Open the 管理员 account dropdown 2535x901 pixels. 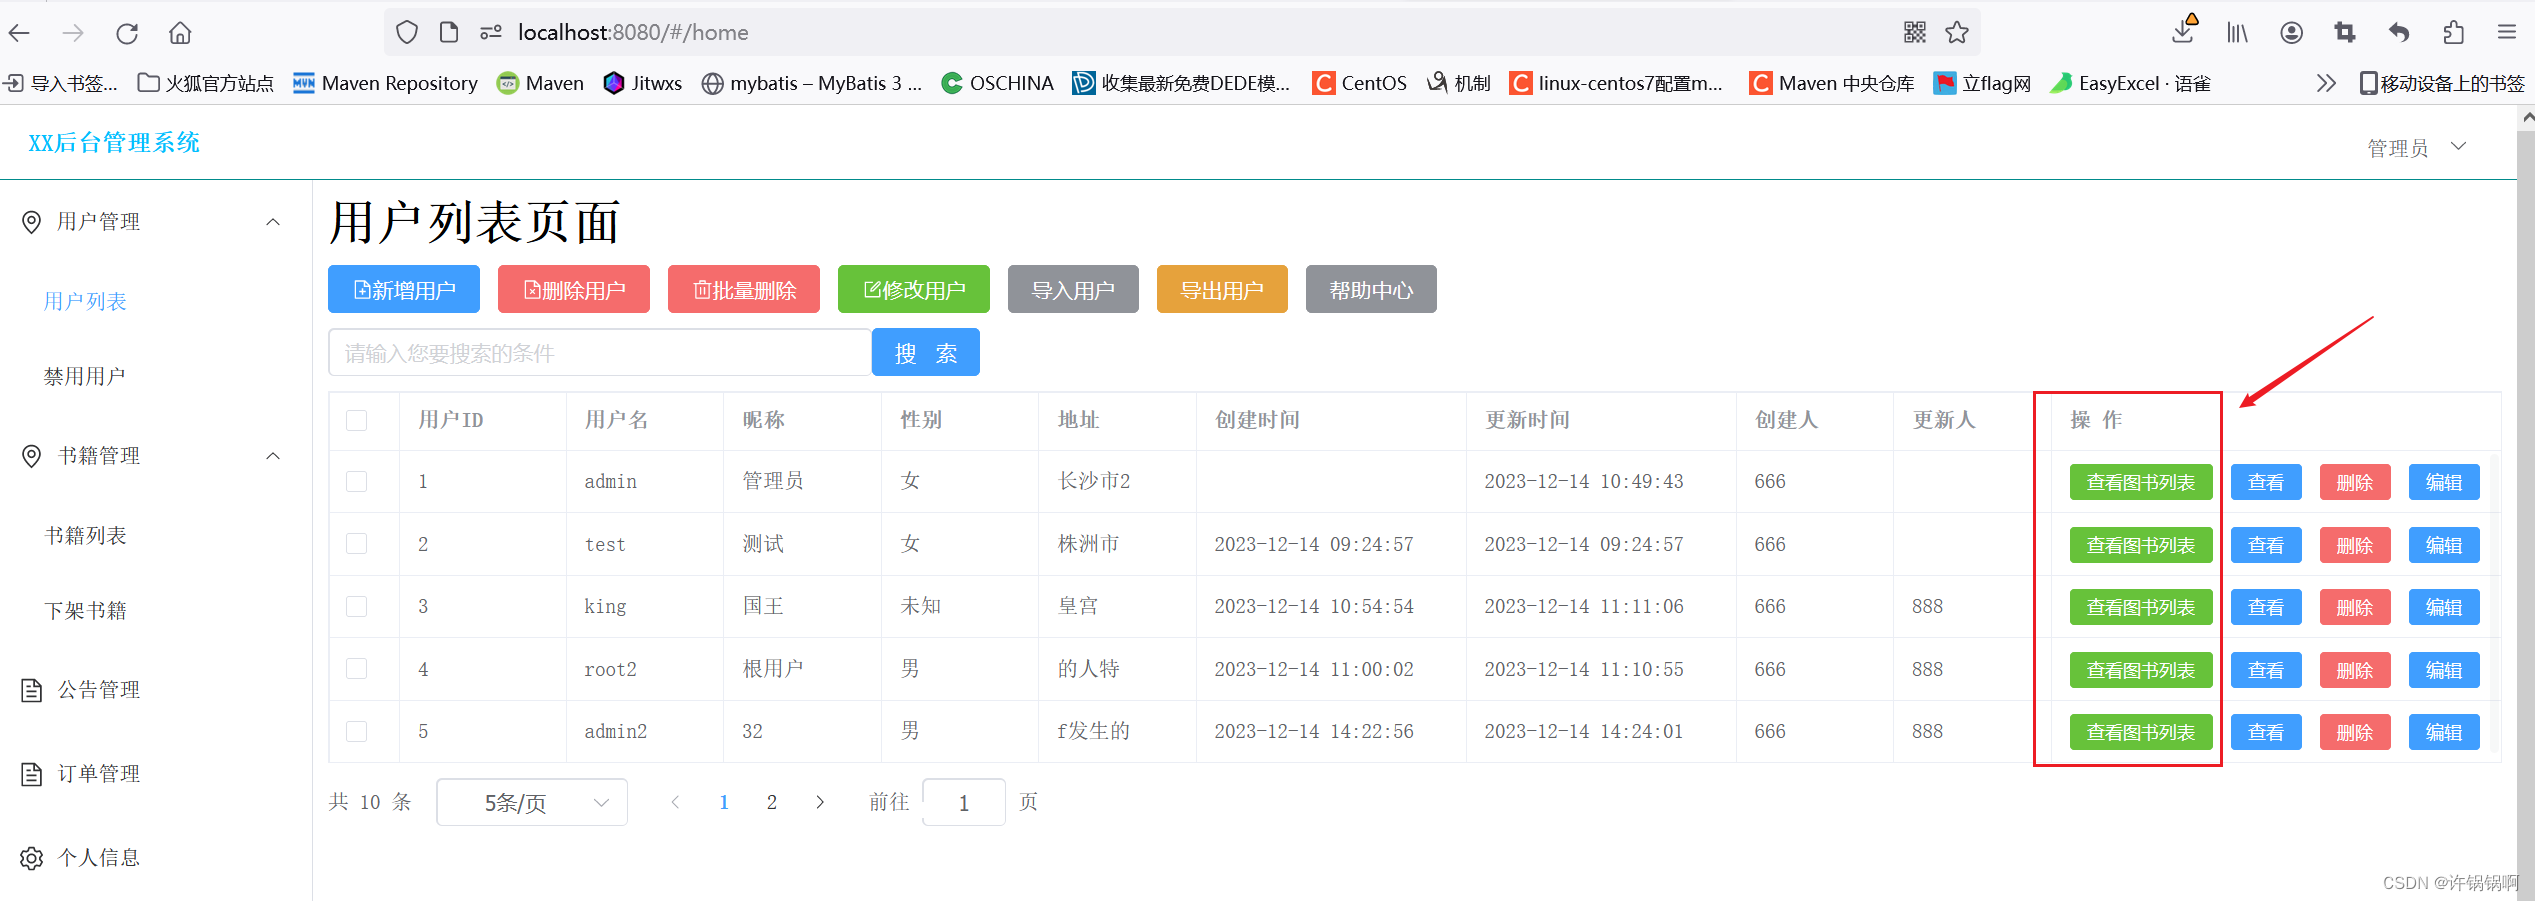click(x=2417, y=148)
